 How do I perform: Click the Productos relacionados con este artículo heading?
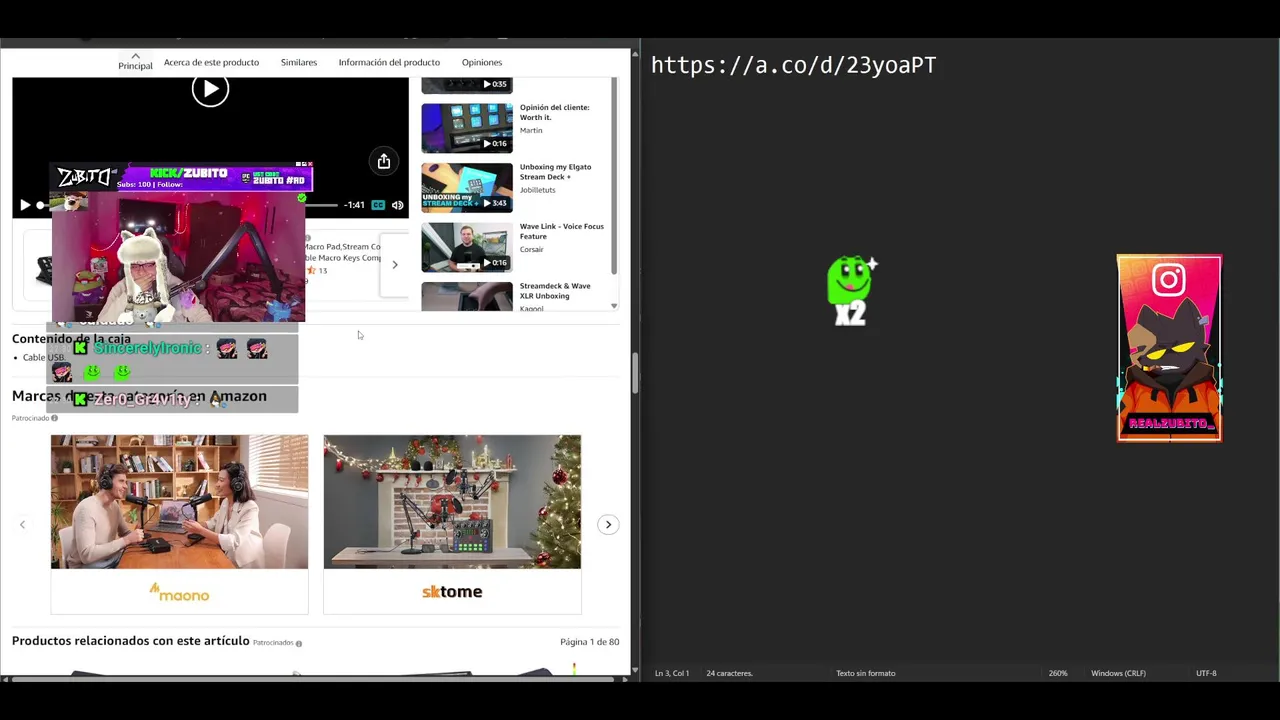[x=131, y=641]
